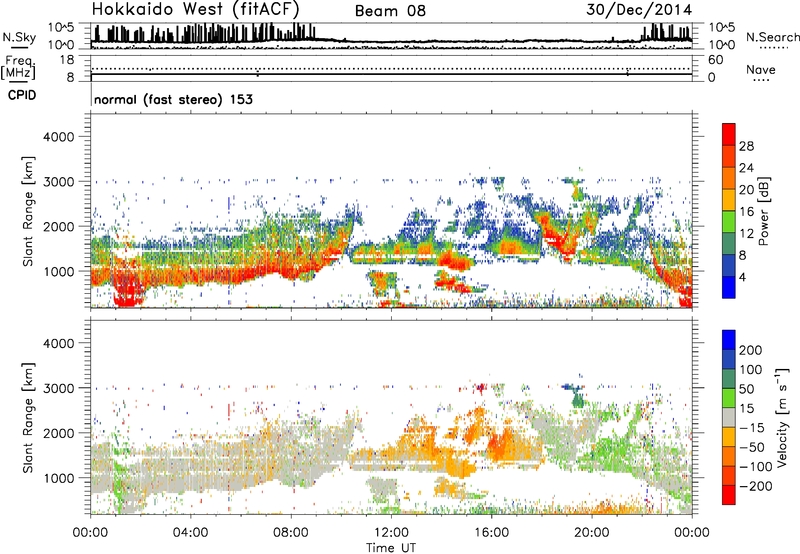Click inside the Power range-time plot panel

click(x=391, y=211)
